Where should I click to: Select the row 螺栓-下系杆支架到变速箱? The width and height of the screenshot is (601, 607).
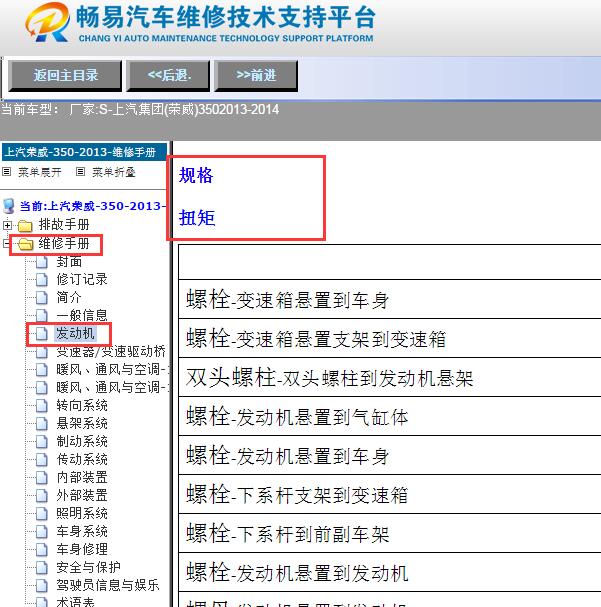click(x=390, y=495)
